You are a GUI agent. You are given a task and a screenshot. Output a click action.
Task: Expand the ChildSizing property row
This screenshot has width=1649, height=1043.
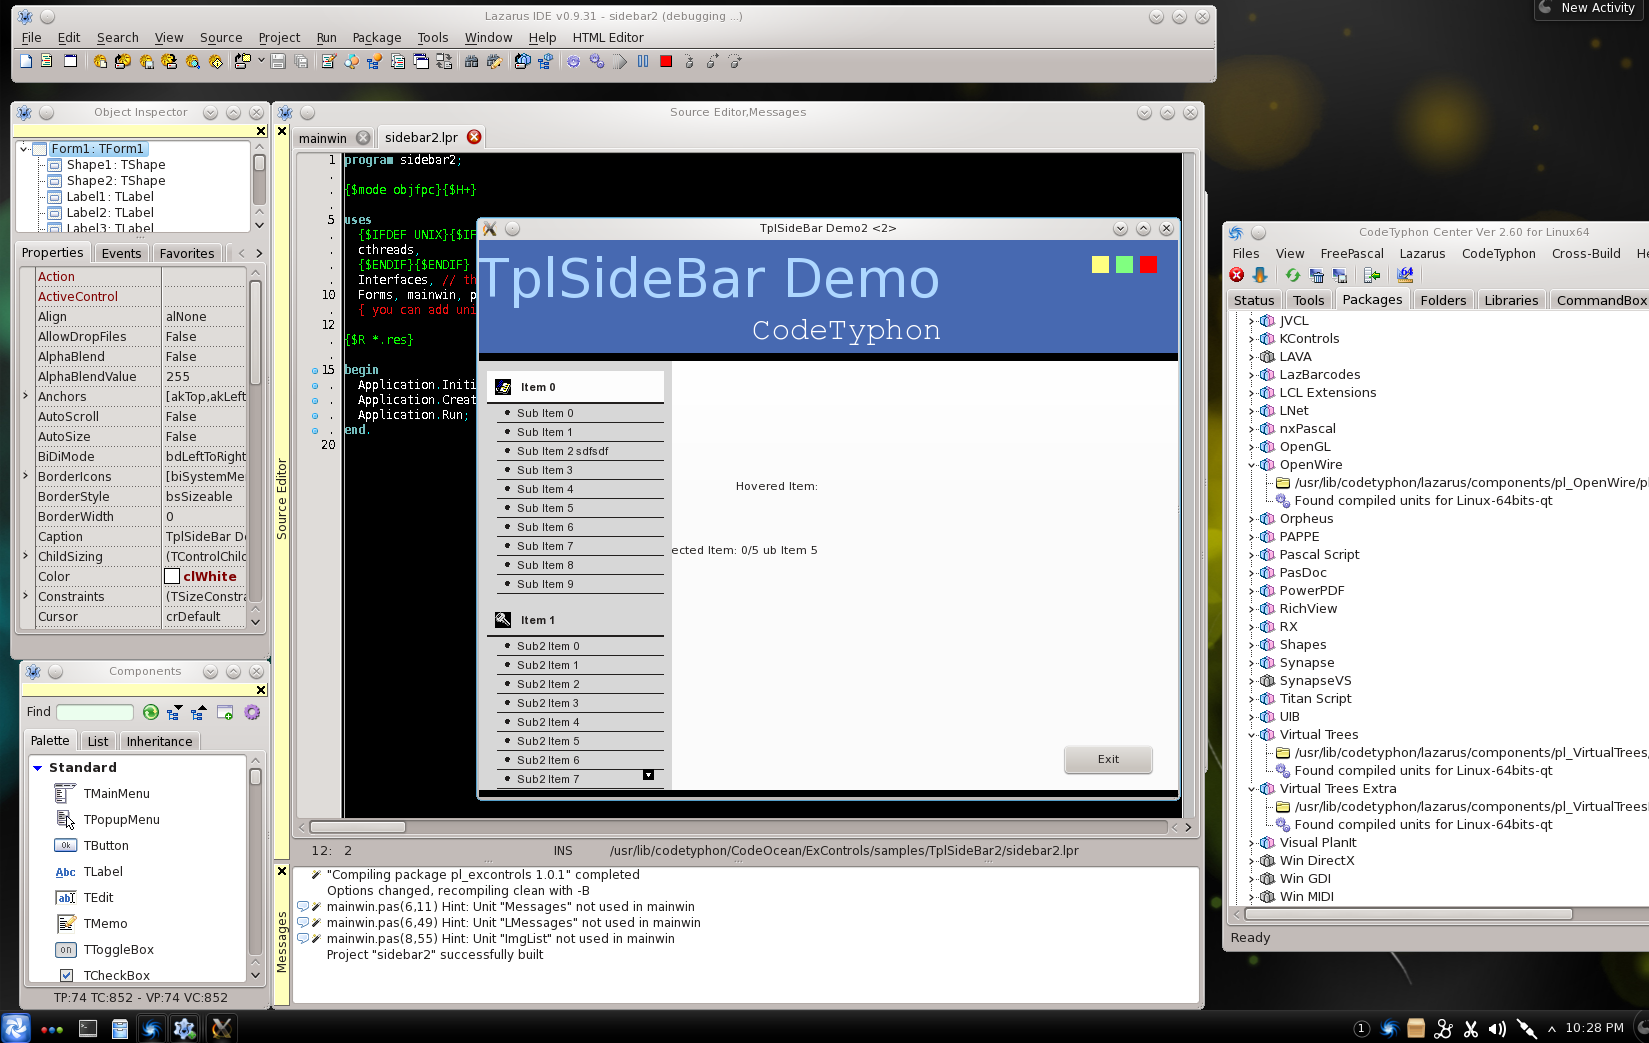[x=25, y=556]
